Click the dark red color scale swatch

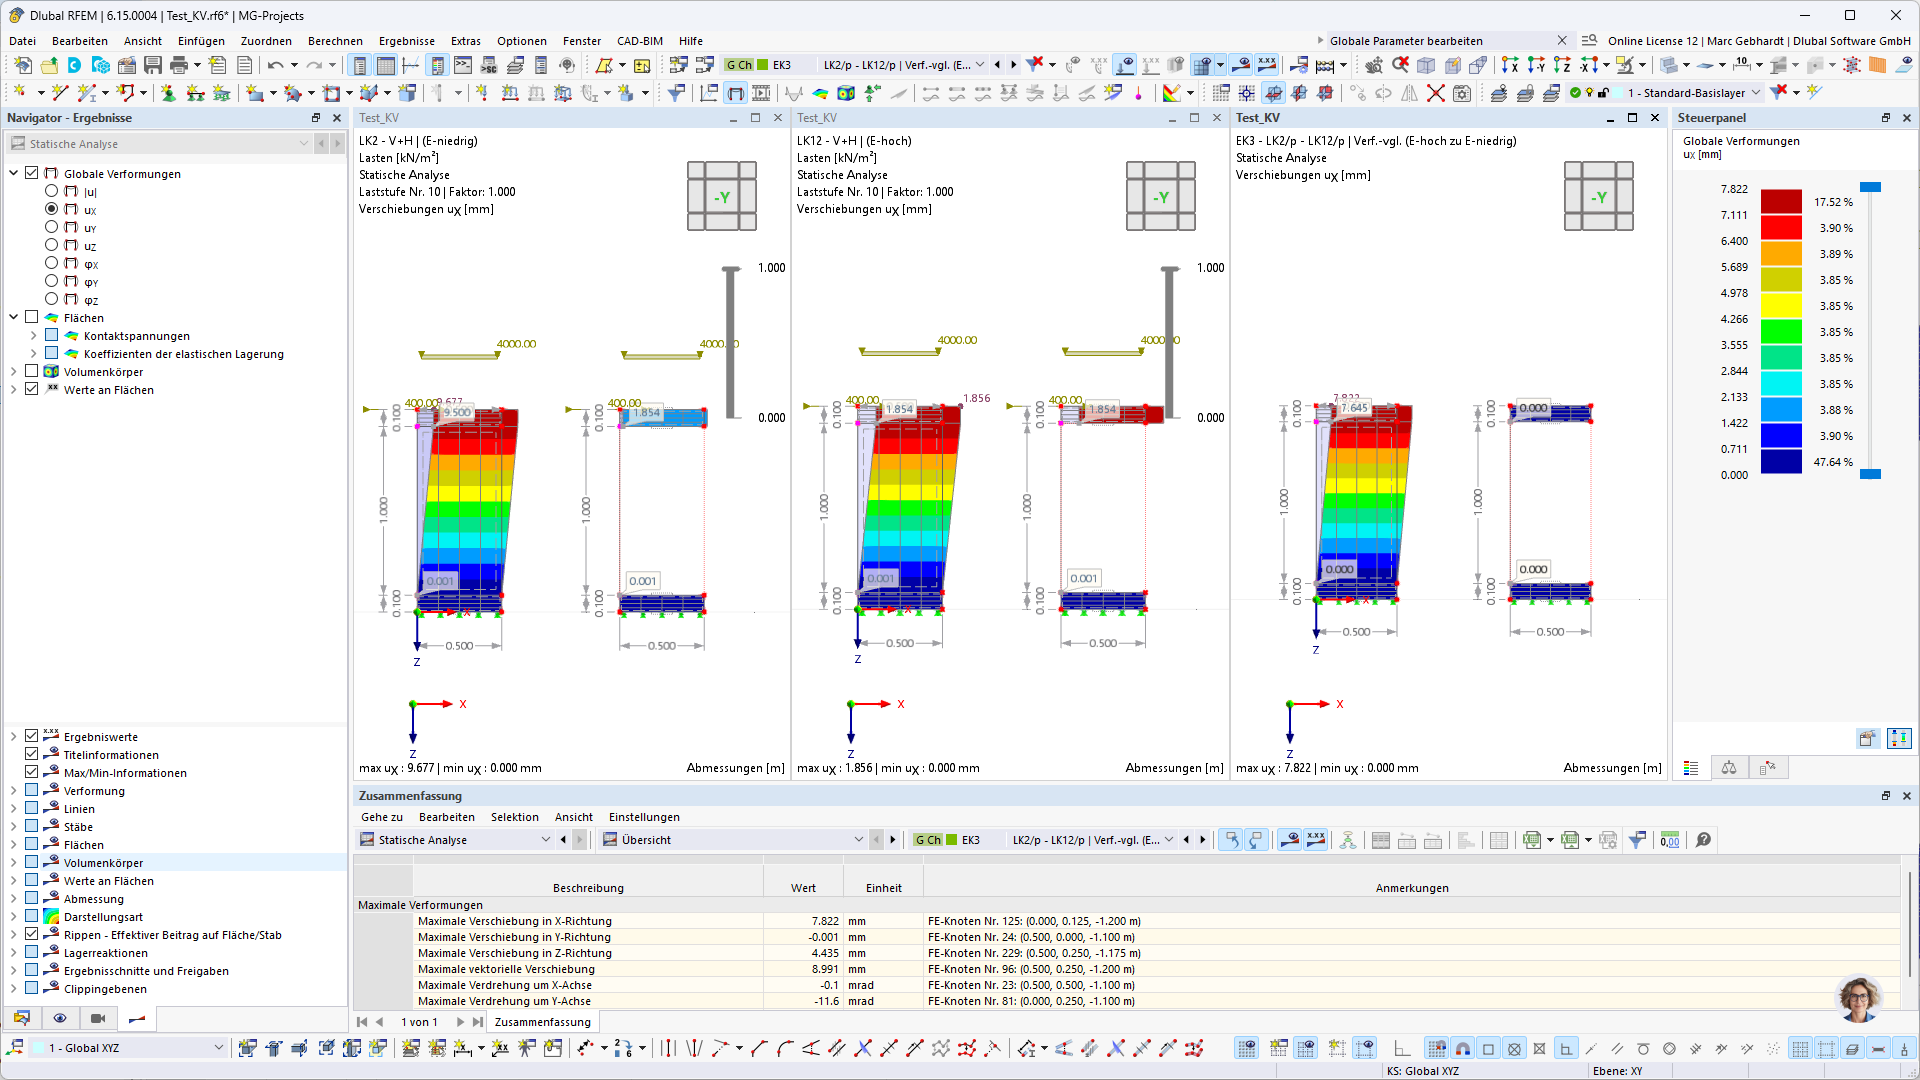click(1781, 201)
